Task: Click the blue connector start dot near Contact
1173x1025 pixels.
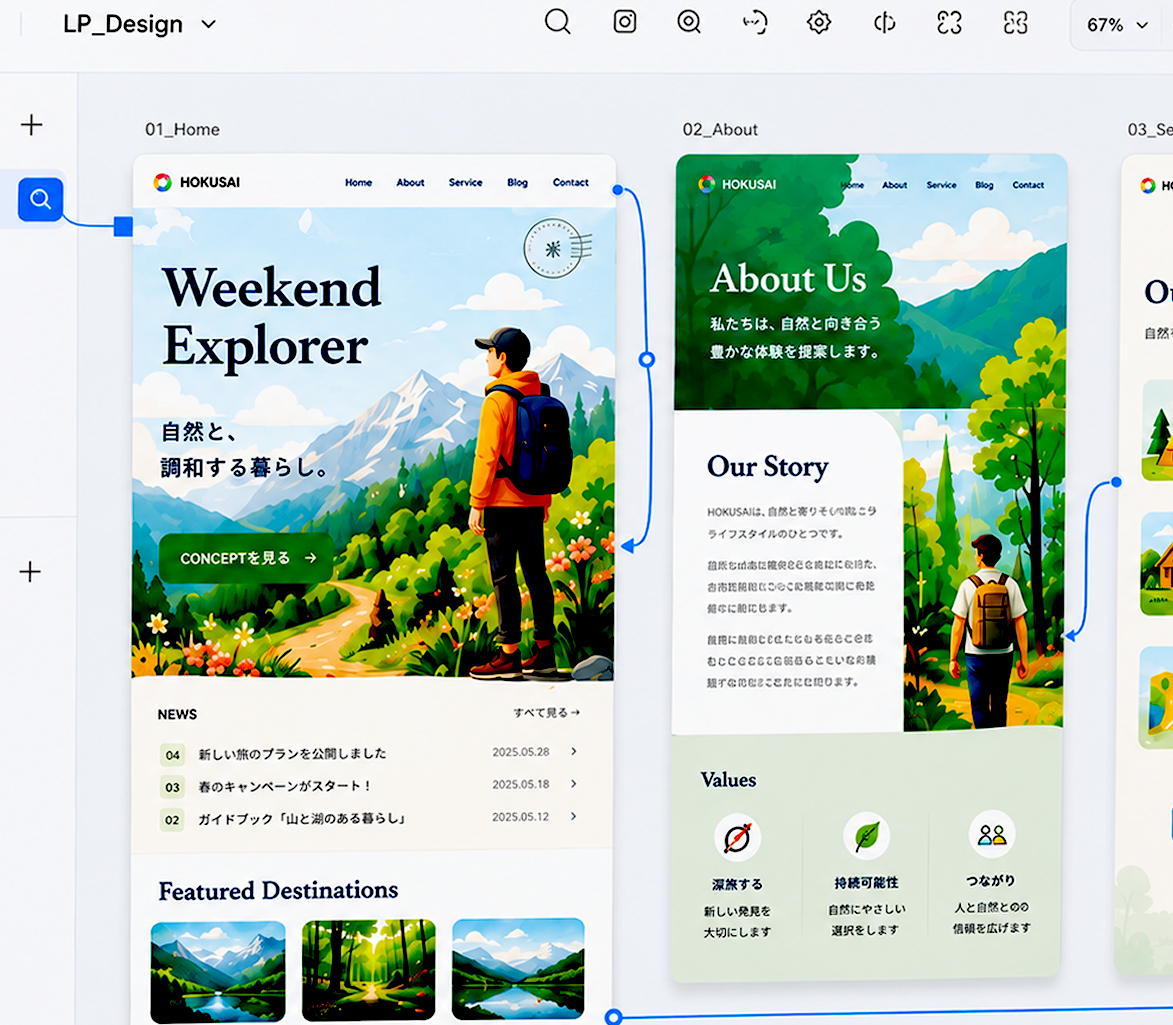Action: (618, 190)
